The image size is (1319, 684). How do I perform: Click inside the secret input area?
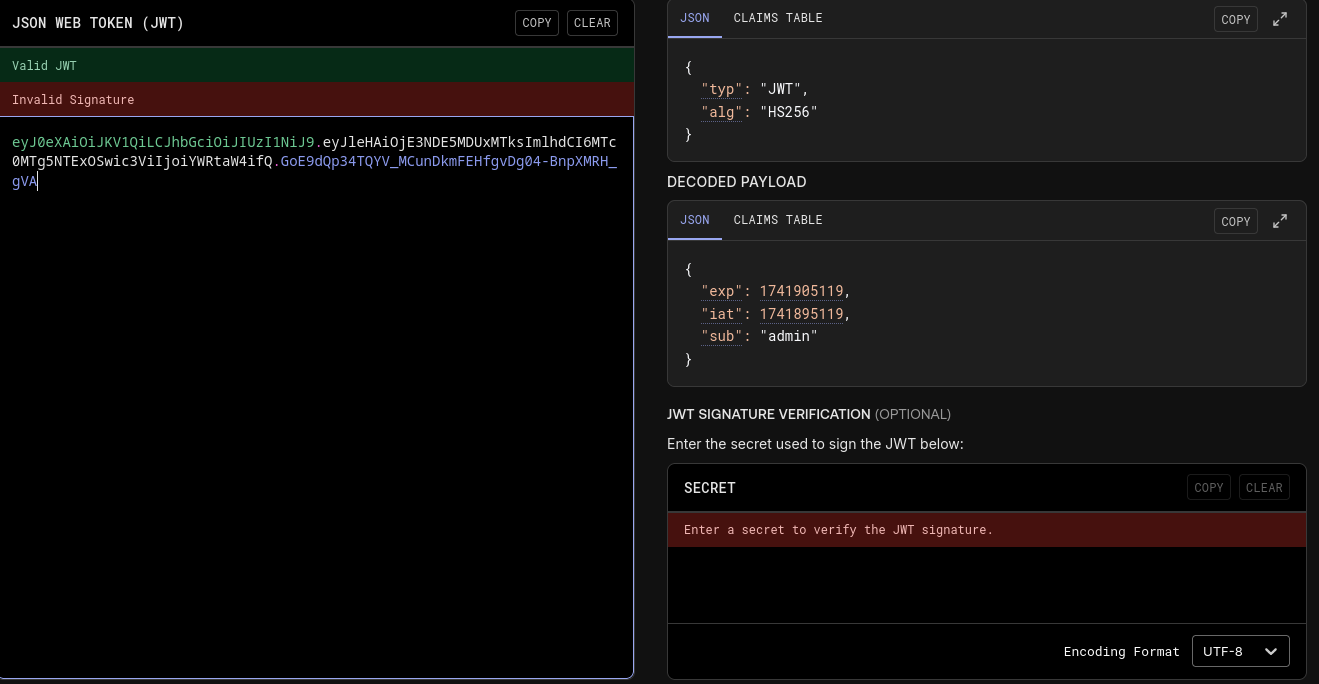click(986, 584)
